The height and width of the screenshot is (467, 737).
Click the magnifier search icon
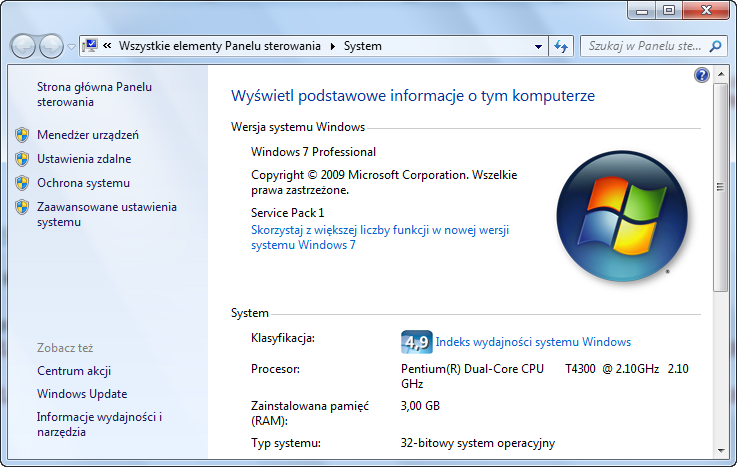pyautogui.click(x=716, y=46)
